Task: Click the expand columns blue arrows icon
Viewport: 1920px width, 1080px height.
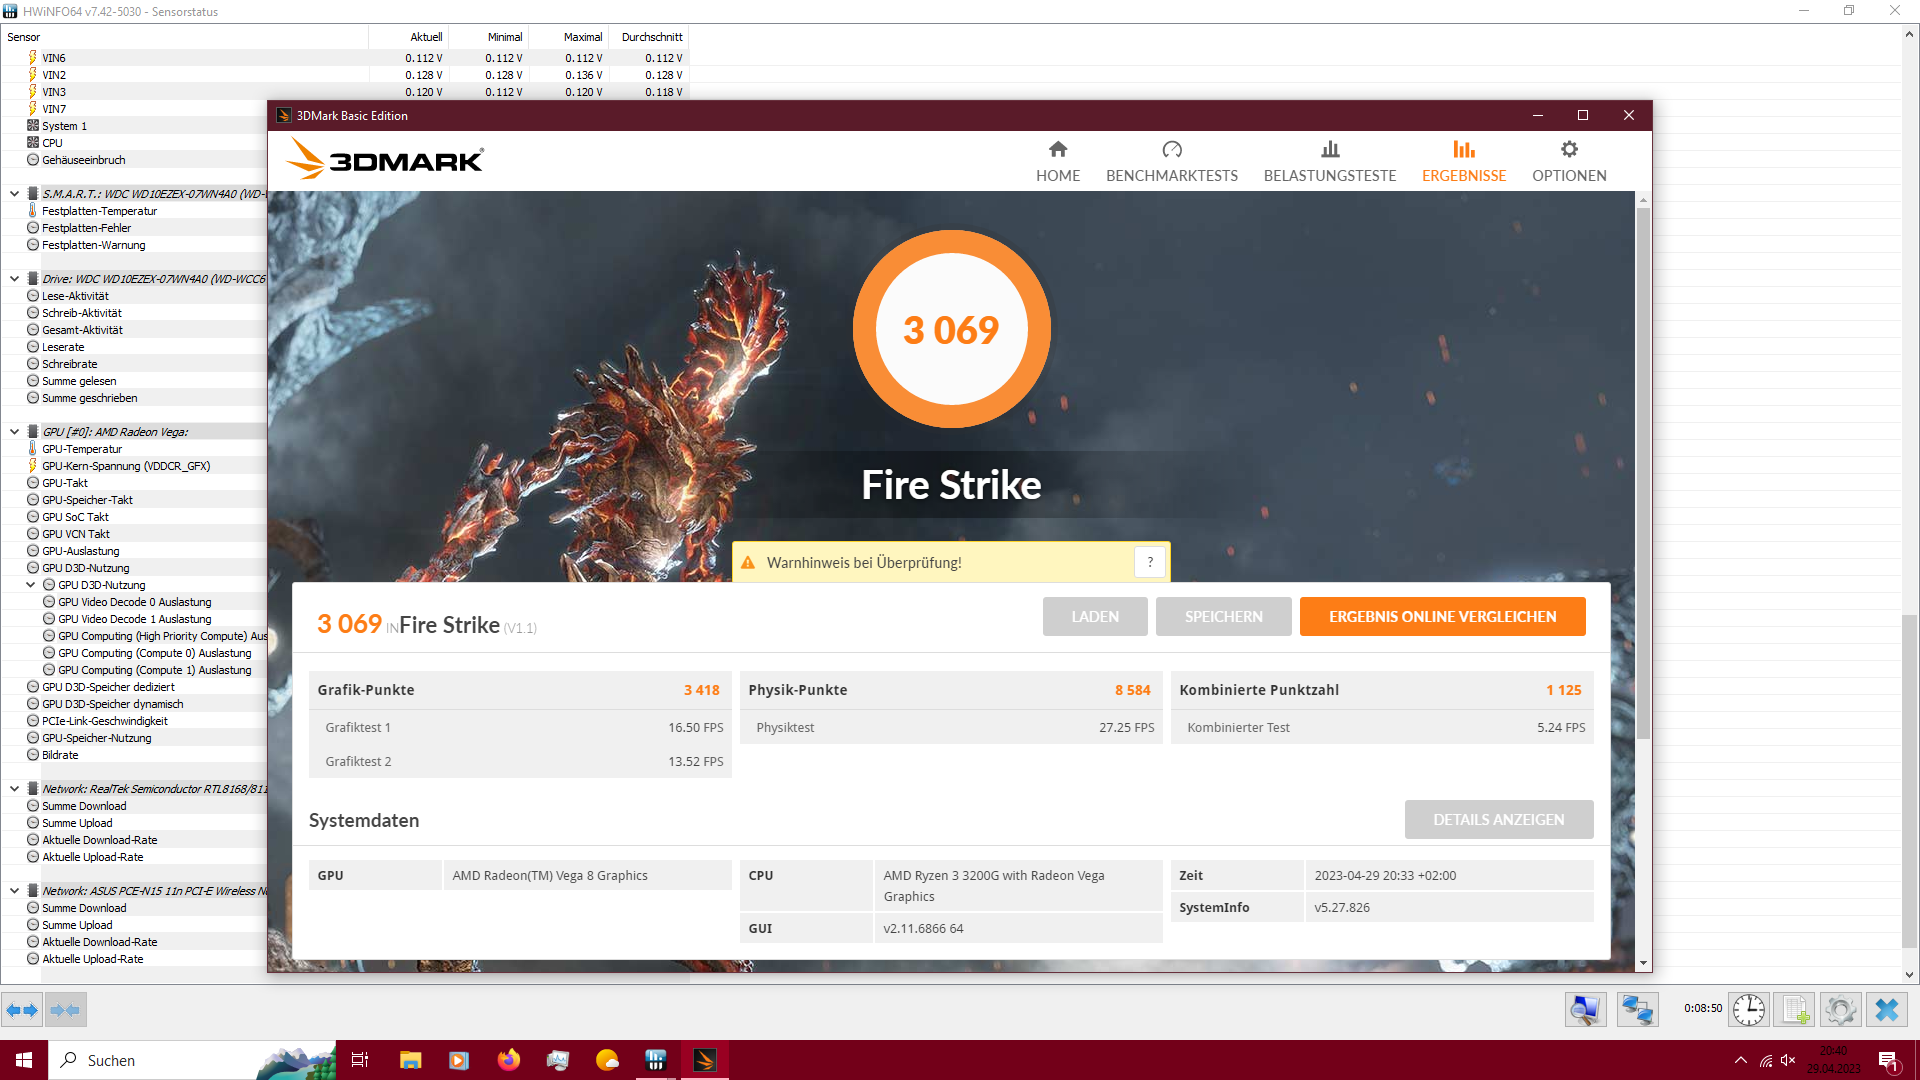Action: [22, 1010]
